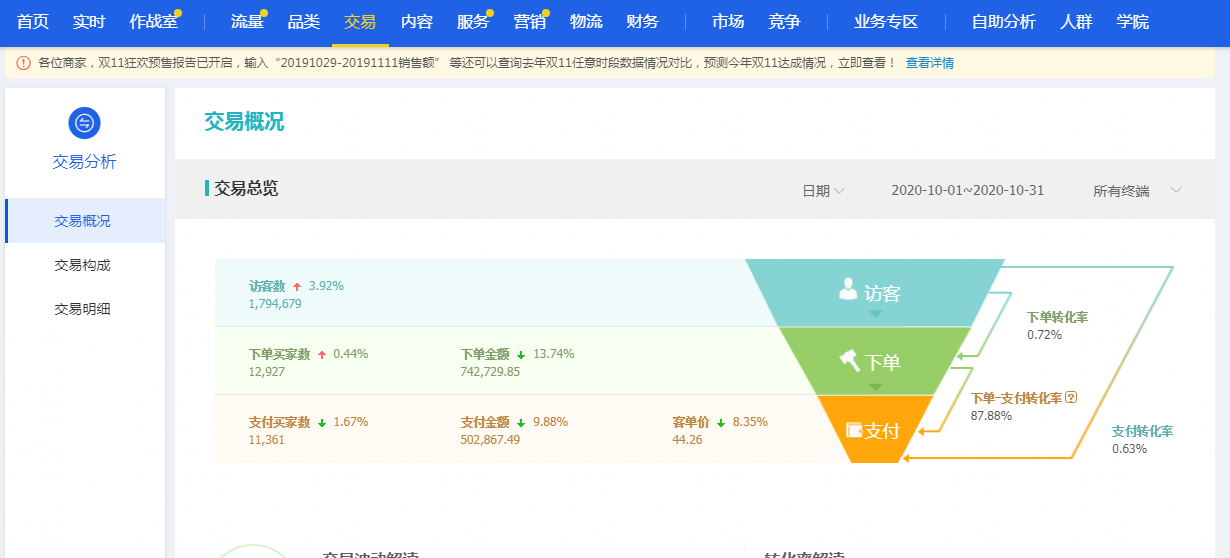1230x558 pixels.
Task: Open the 营销 top menu item
Action: (x=530, y=22)
